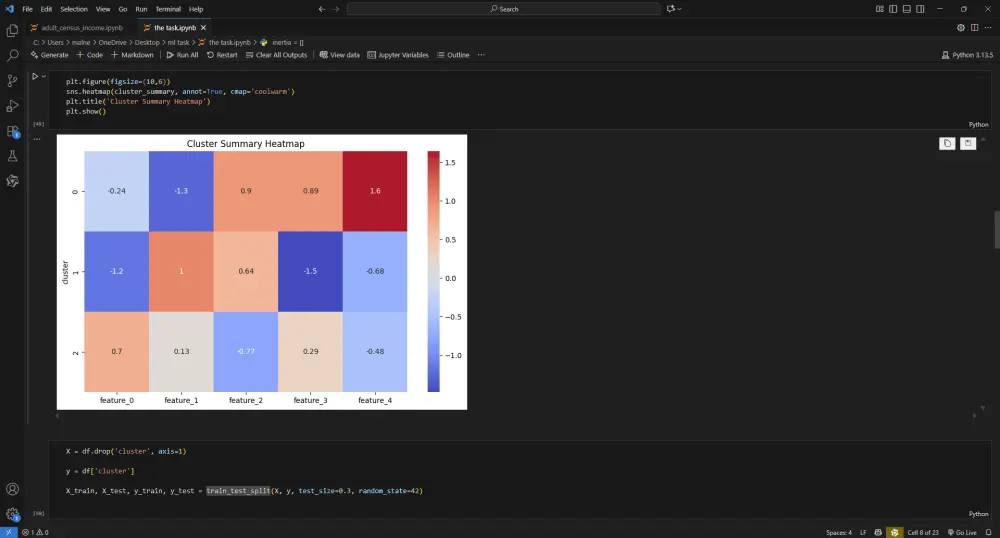Click 'ml task' in breadcrumb path
Screen dimensions: 1000x538
pos(179,42)
